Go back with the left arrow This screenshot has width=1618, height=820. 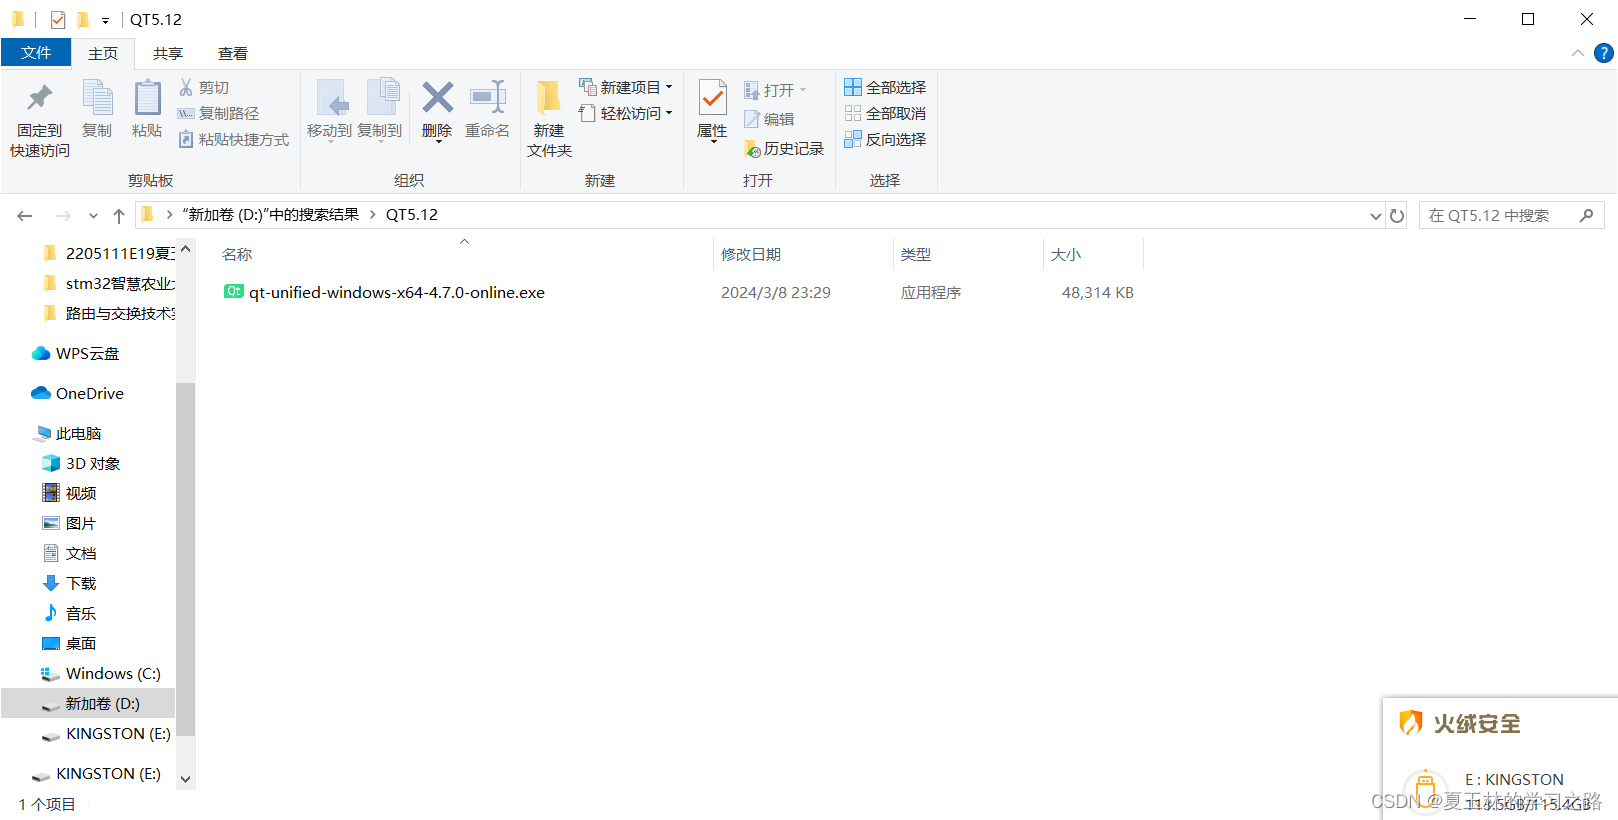[25, 215]
